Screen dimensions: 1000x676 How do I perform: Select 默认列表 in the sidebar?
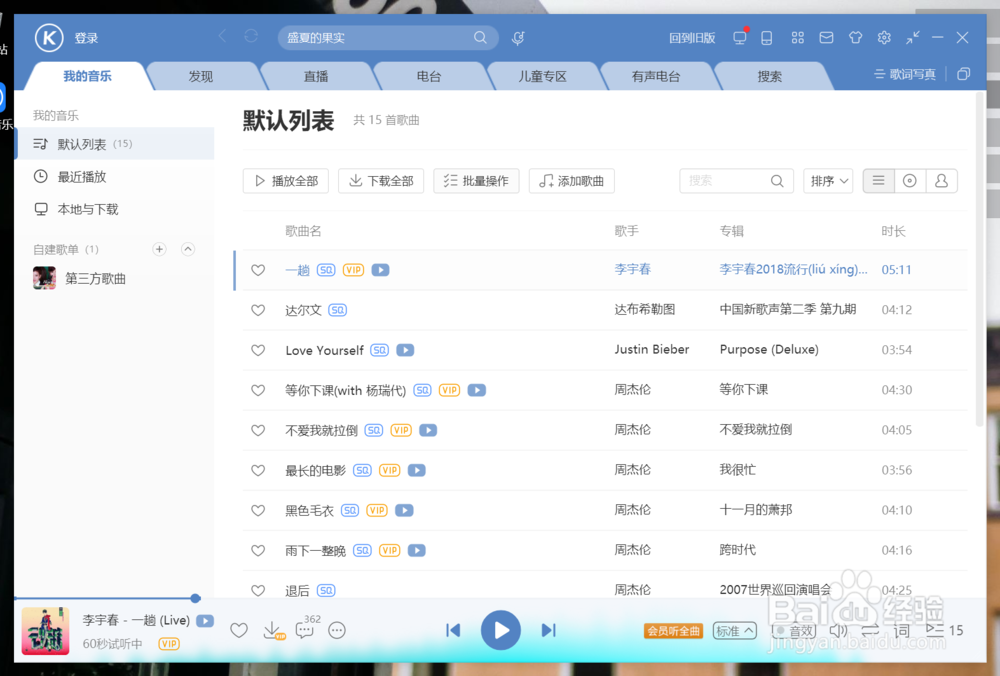(x=115, y=143)
